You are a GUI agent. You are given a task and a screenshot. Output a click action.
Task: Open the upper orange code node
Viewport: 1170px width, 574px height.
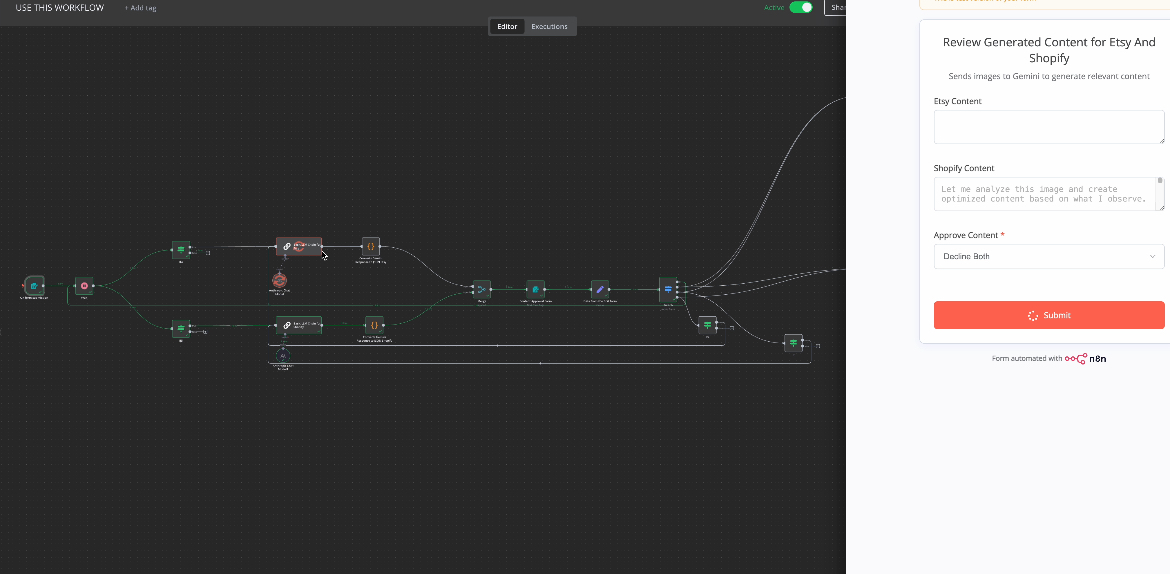point(370,246)
